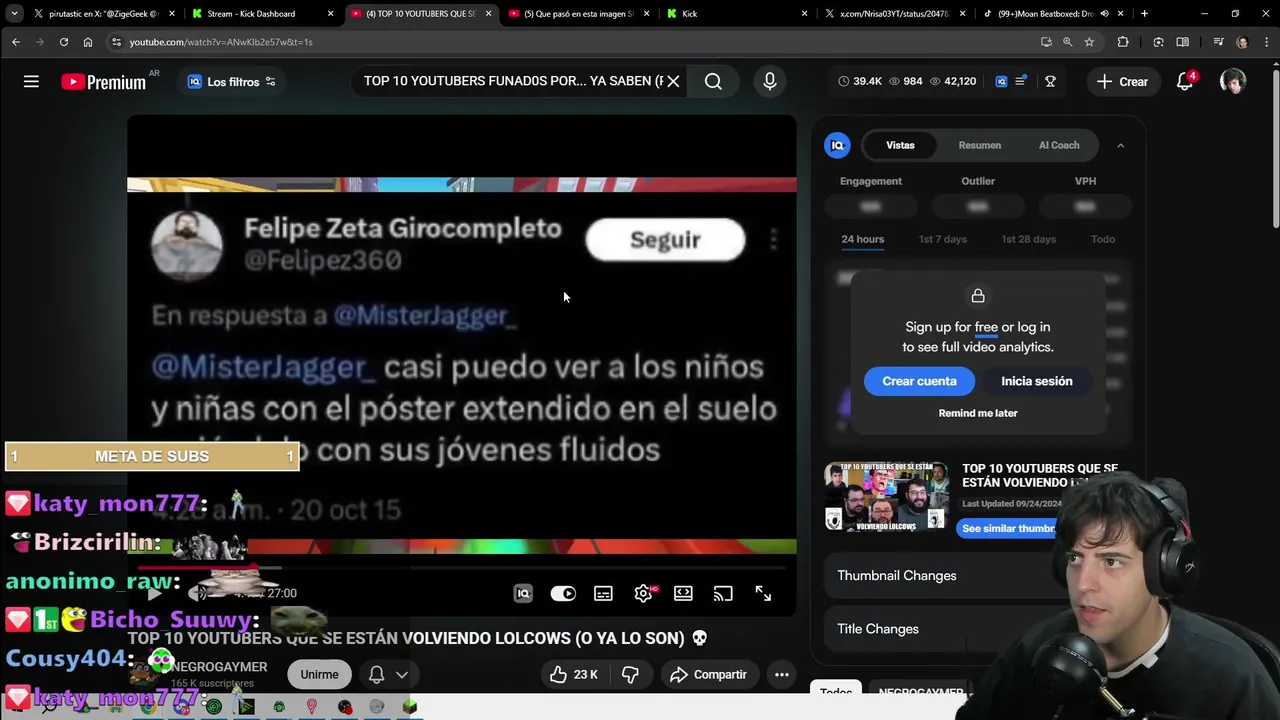This screenshot has height=720, width=1280.
Task: Open the vidIQ list icon in the header
Action: pos(1020,82)
